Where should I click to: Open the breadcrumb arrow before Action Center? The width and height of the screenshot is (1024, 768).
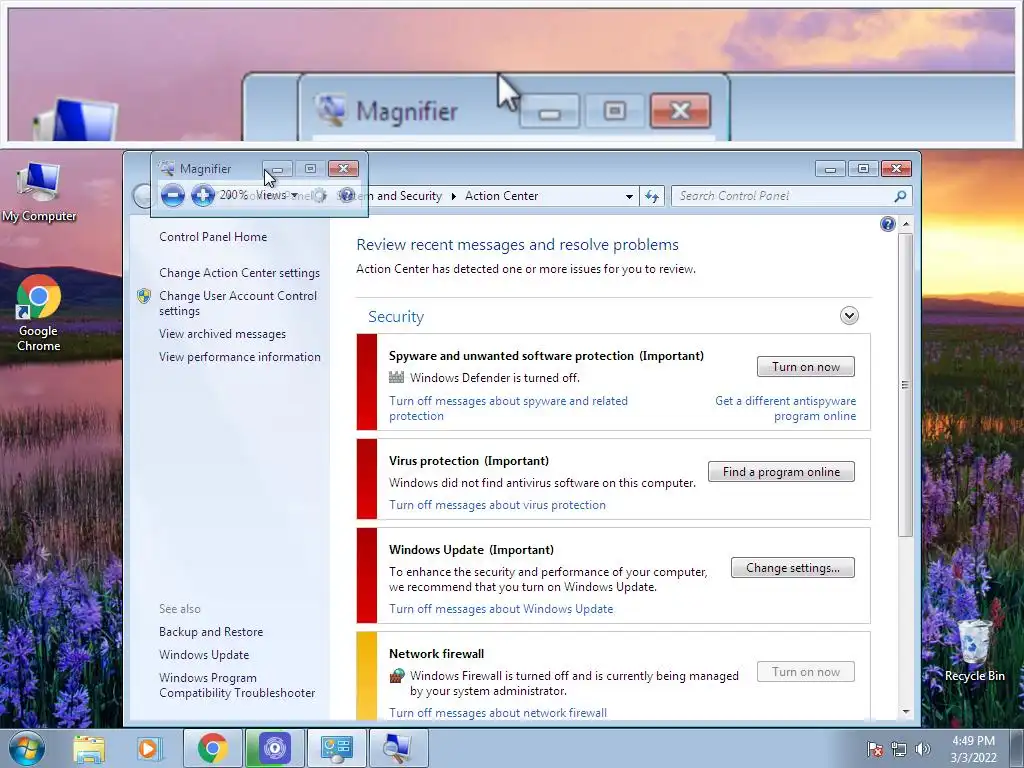point(454,196)
